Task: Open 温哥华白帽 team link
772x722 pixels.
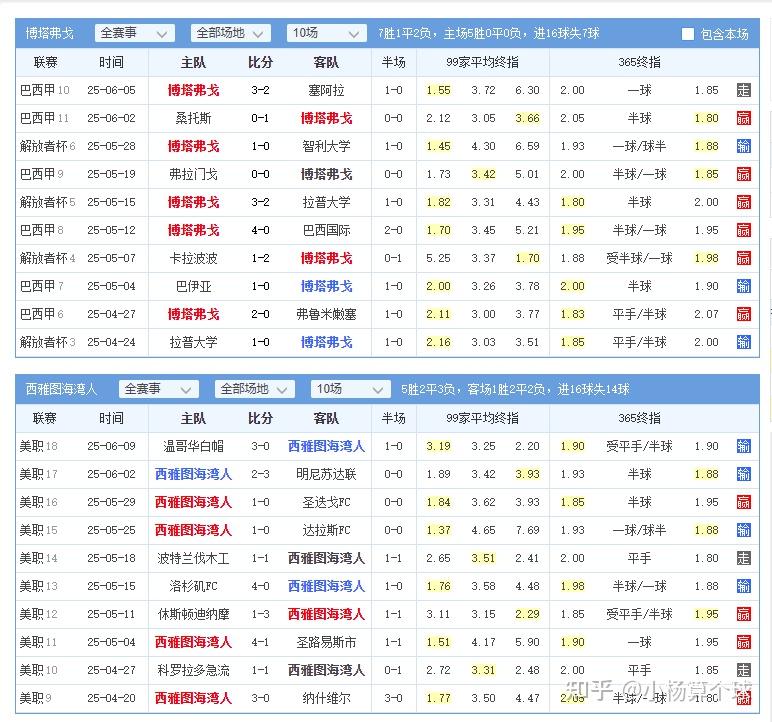Action: [193, 446]
